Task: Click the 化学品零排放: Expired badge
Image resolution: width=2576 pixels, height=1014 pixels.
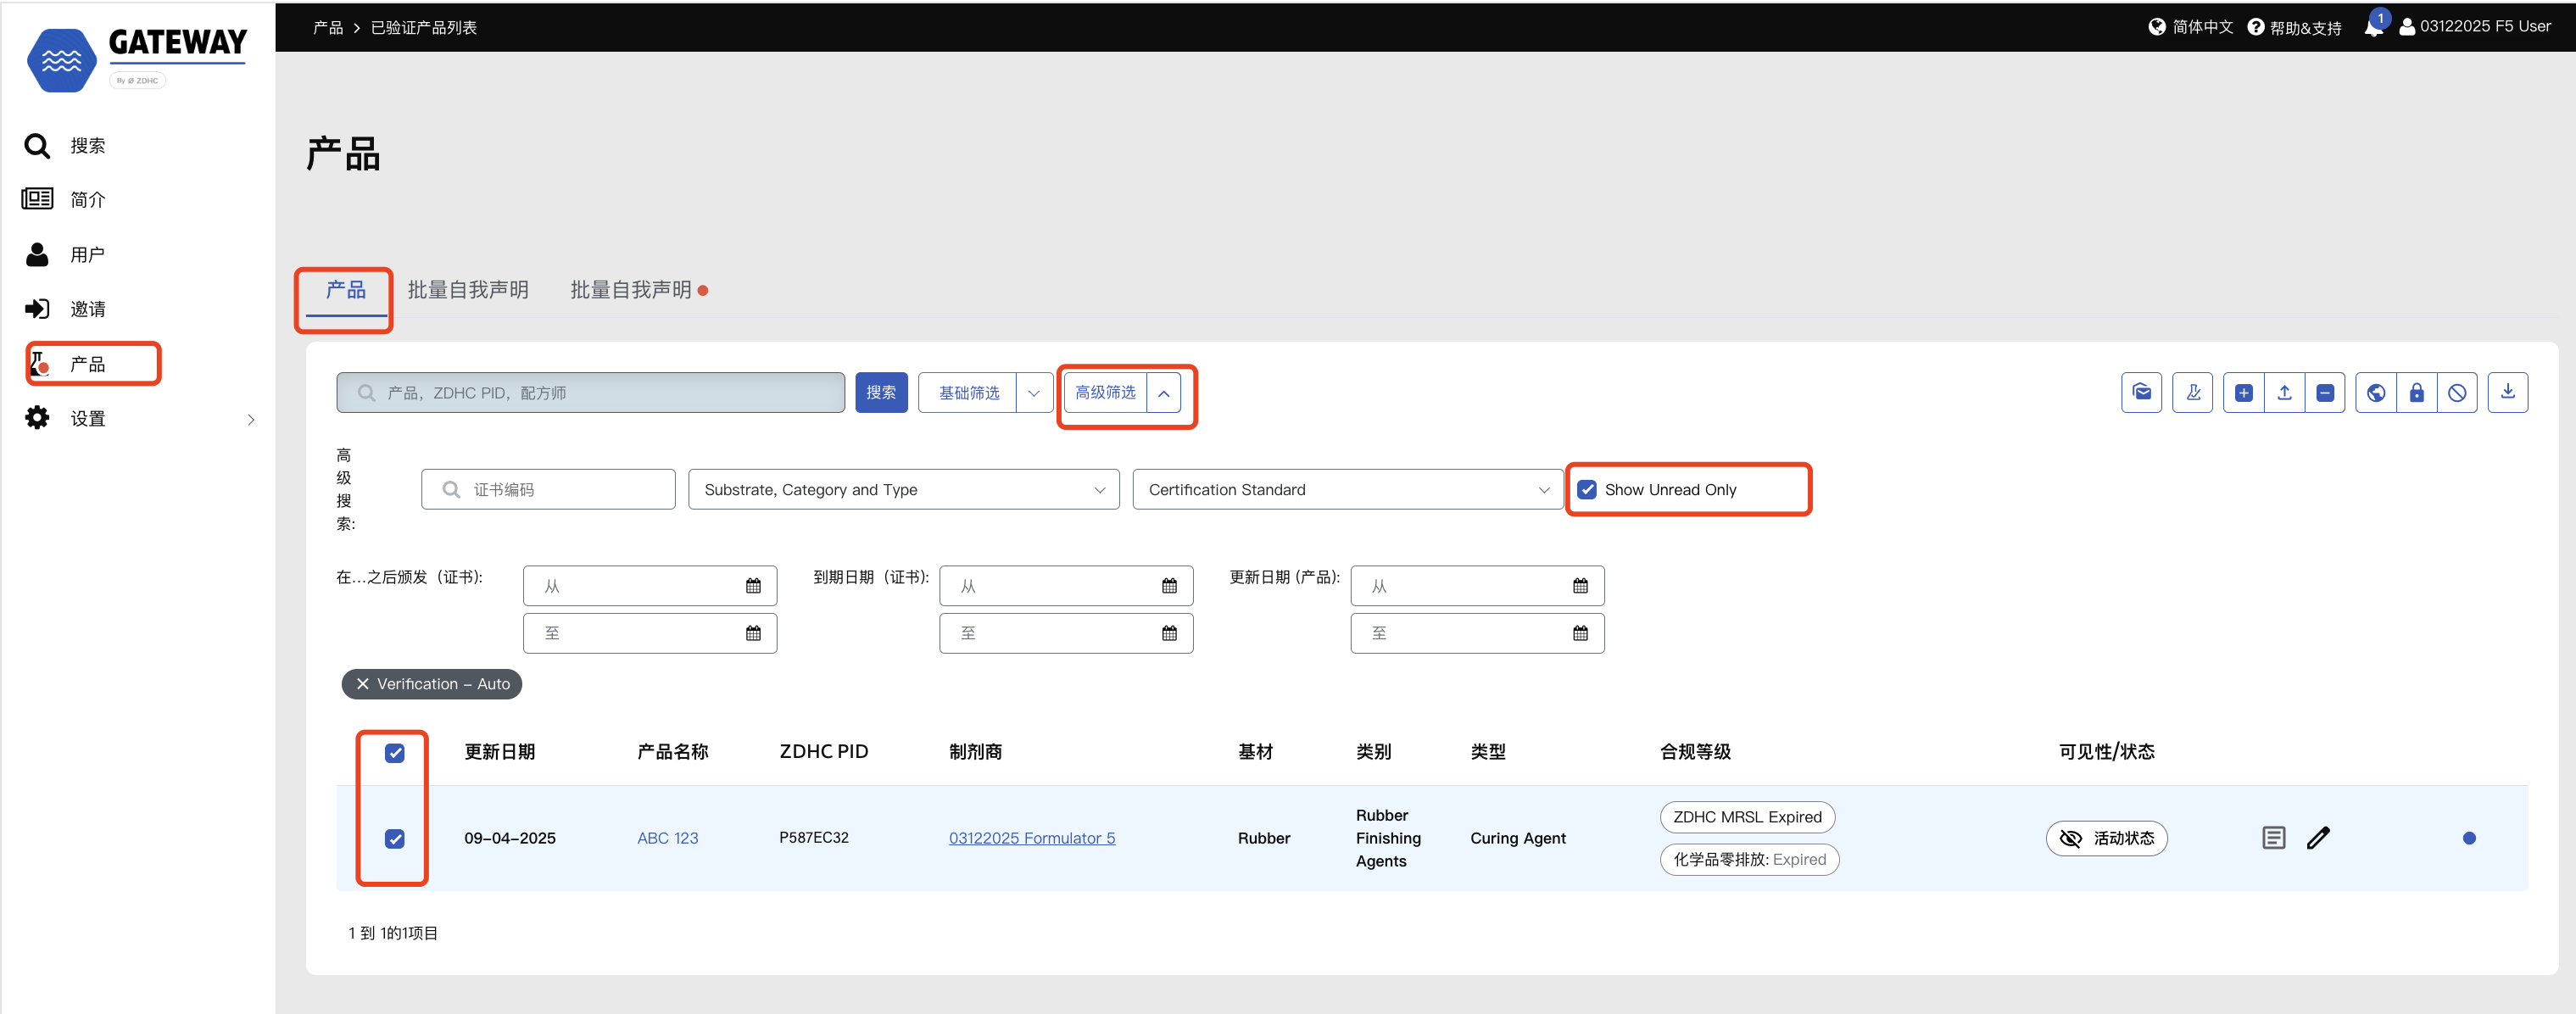Action: (1749, 859)
